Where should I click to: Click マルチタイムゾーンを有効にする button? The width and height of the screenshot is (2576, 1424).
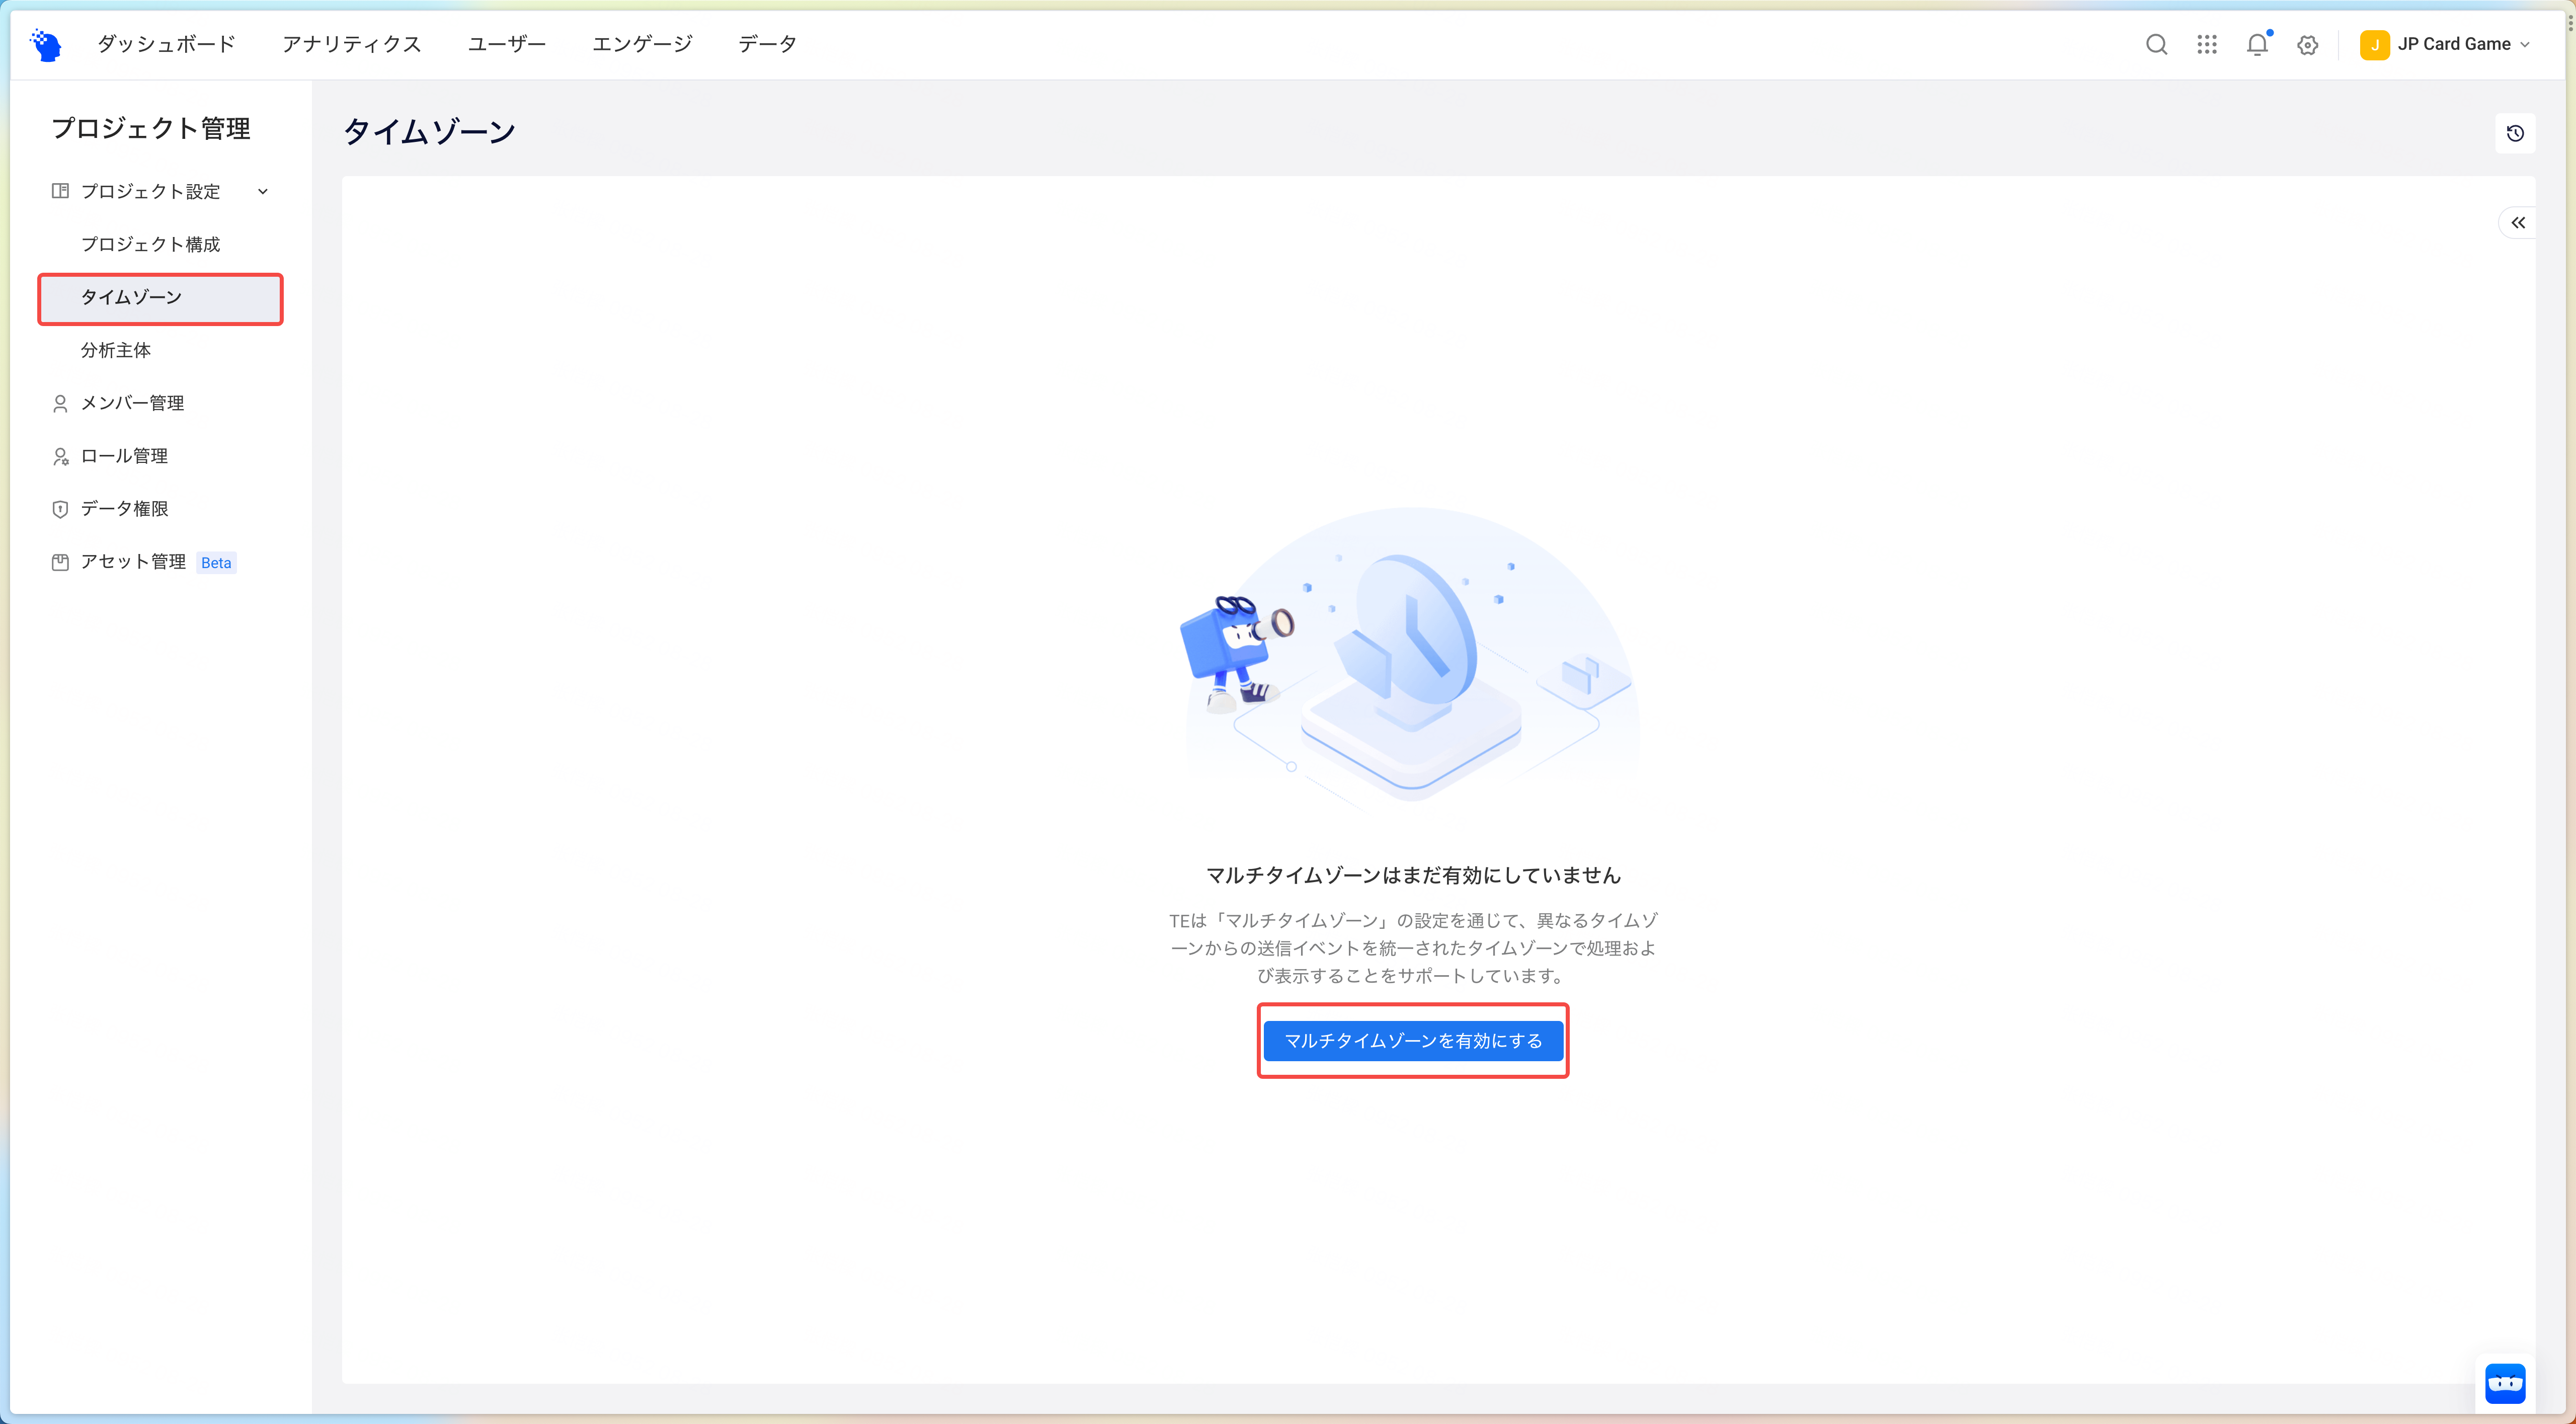click(x=1413, y=1041)
